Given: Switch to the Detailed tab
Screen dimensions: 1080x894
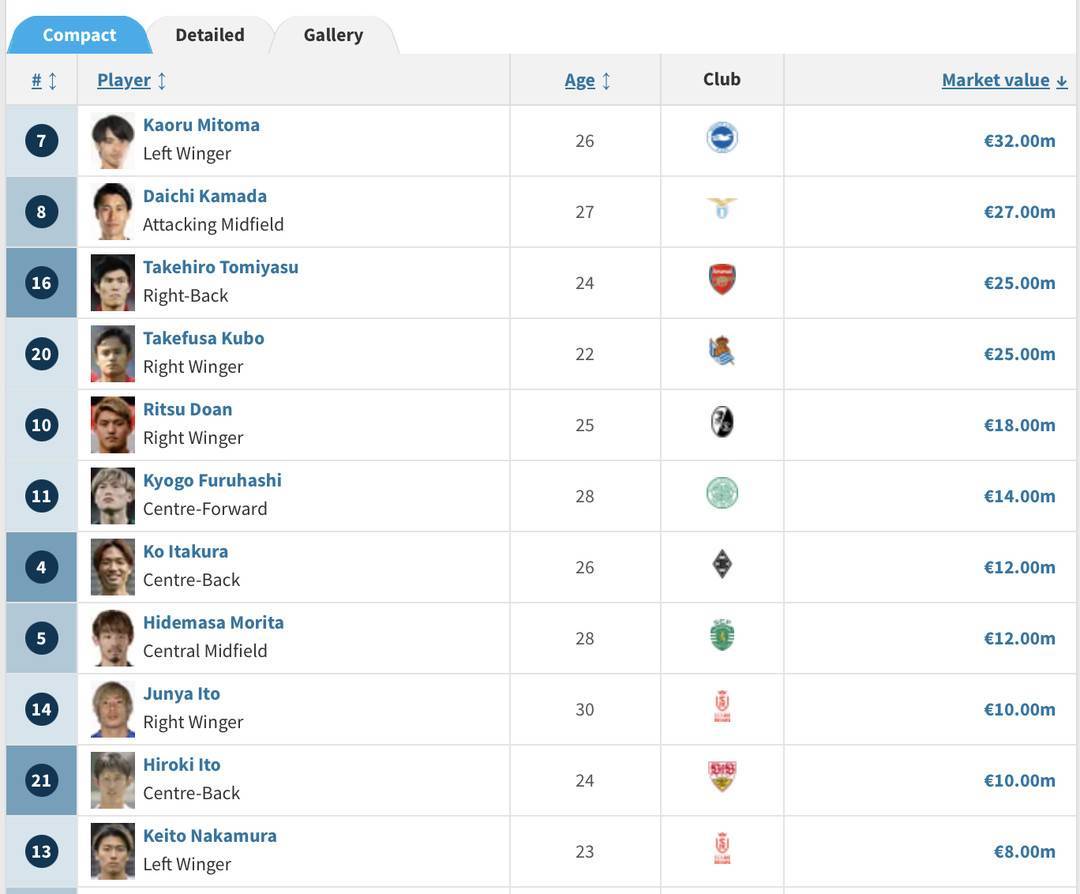Looking at the screenshot, I should click(210, 35).
